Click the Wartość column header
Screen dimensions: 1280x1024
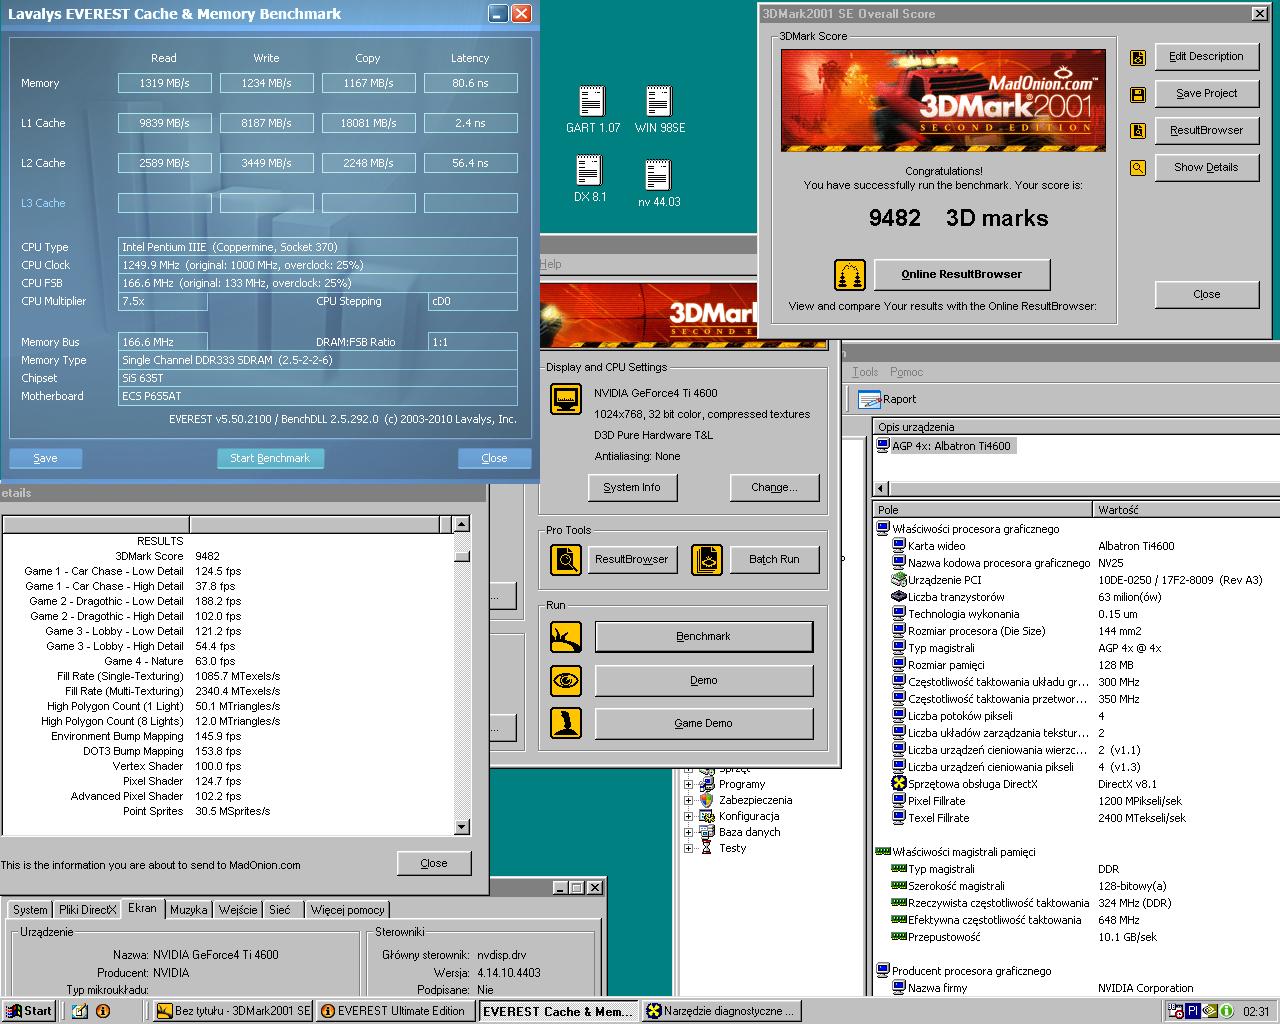[1186, 509]
